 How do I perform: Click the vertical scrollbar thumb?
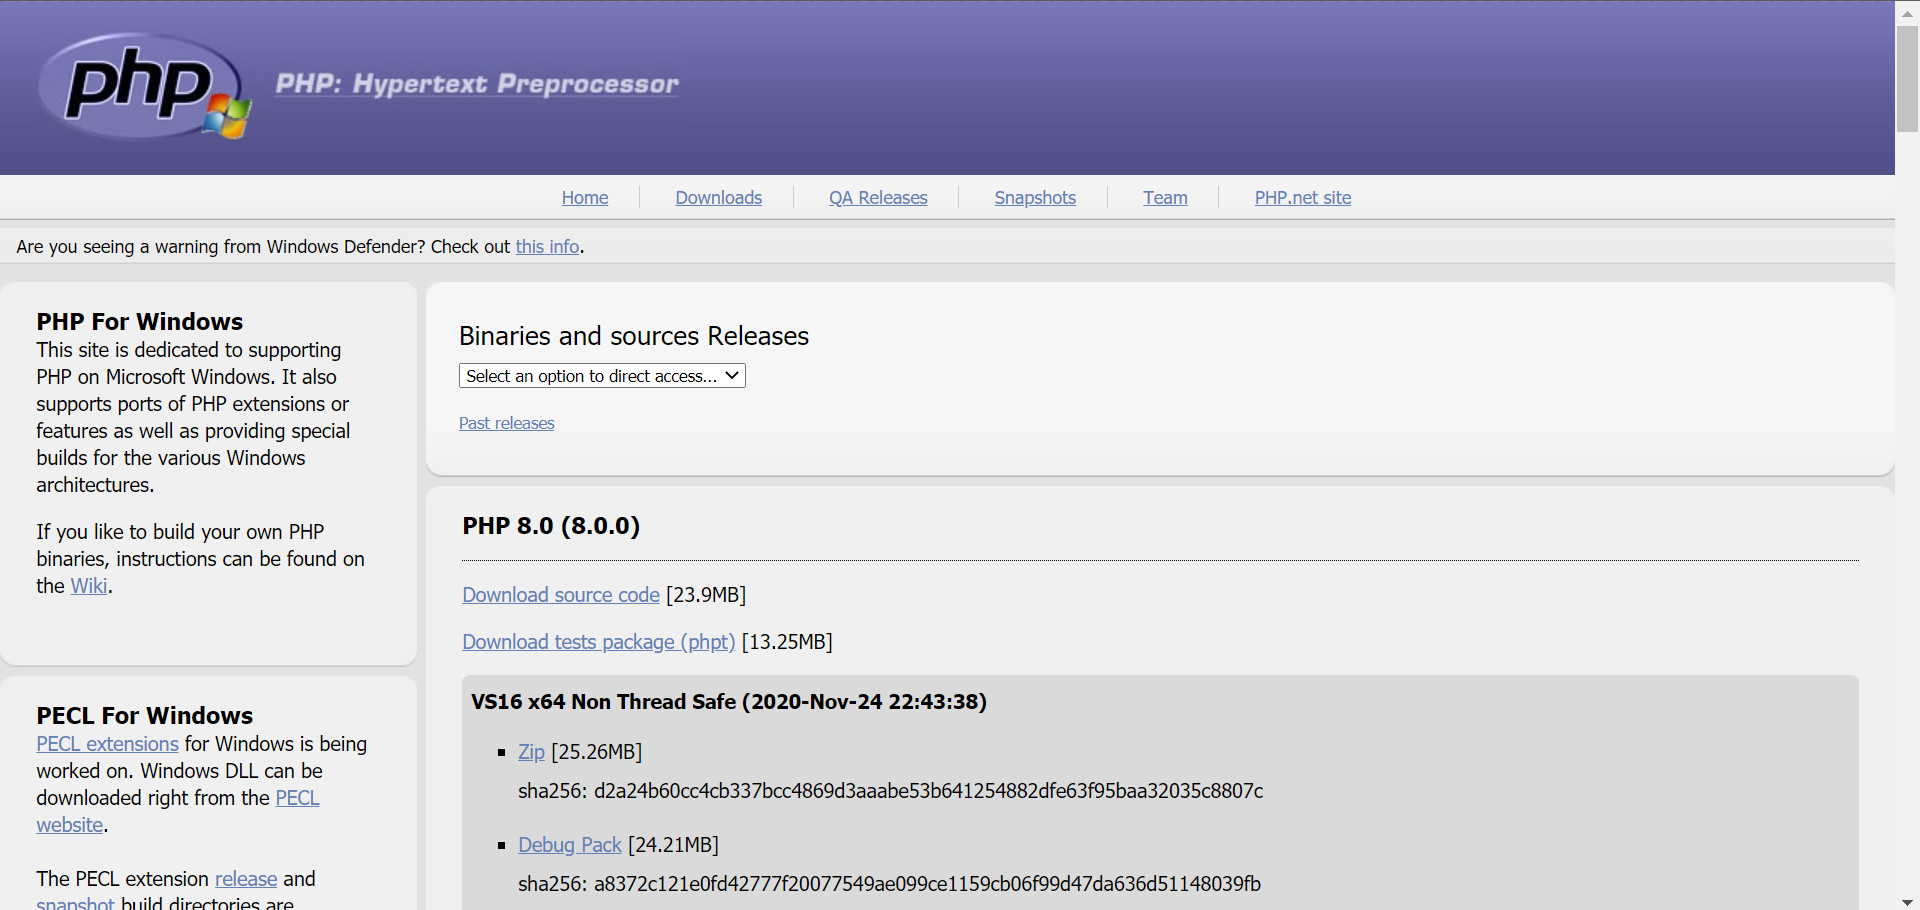coord(1907,78)
